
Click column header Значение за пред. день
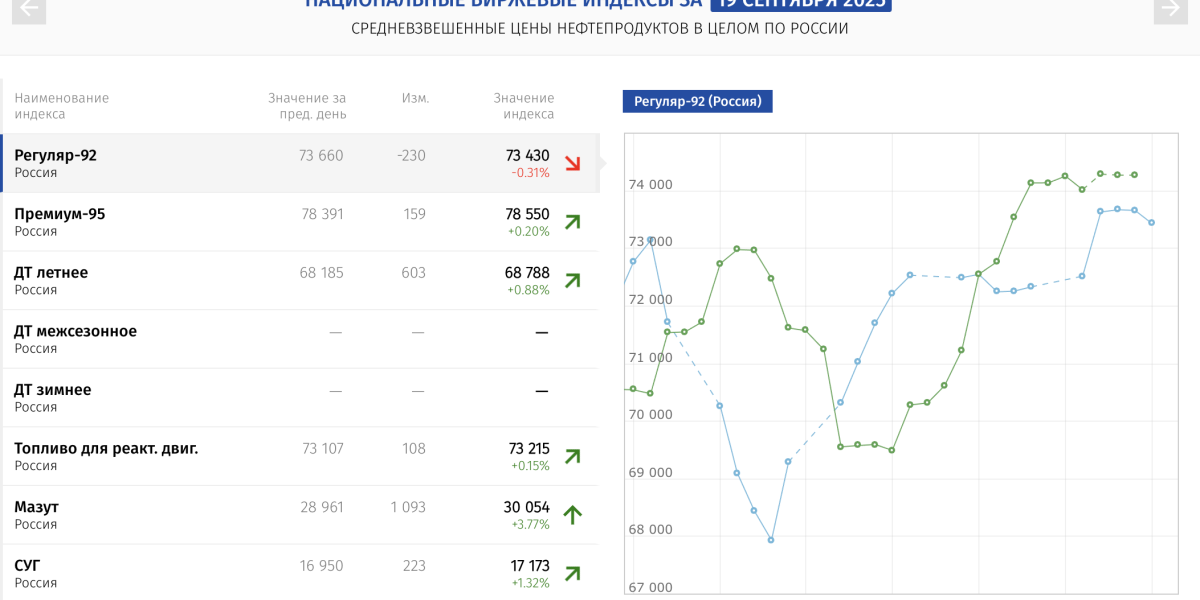pos(307,106)
